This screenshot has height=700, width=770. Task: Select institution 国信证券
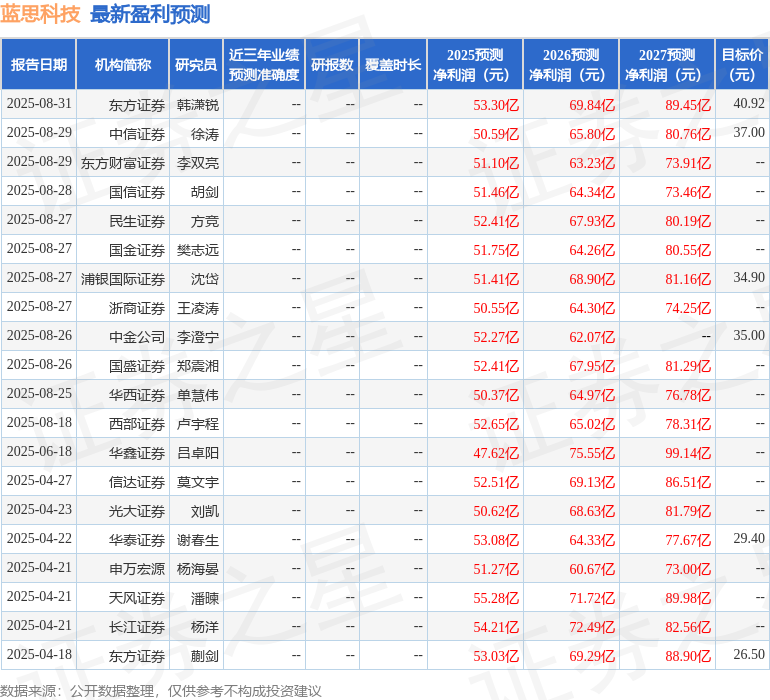pos(137,192)
